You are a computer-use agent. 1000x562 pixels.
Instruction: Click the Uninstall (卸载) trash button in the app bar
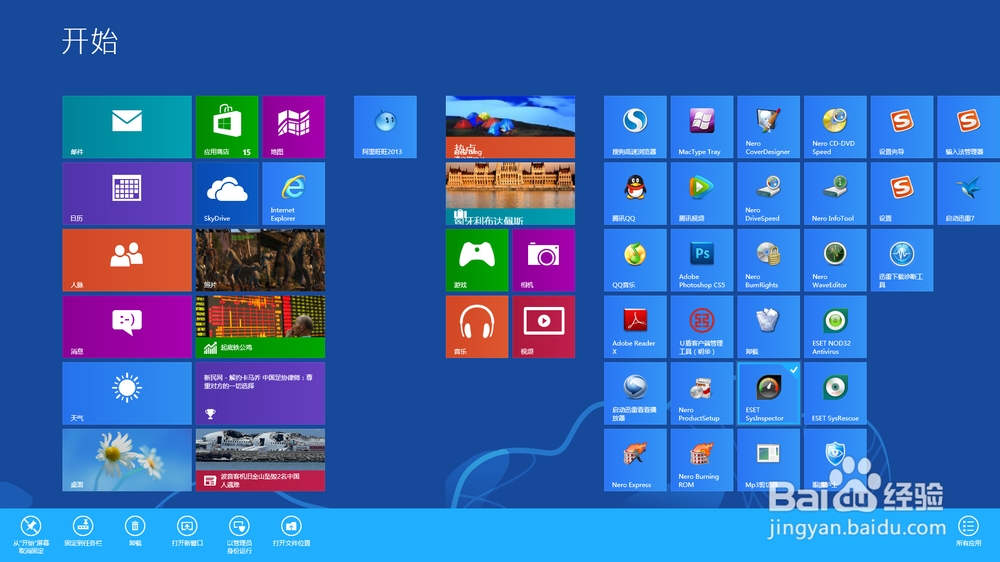point(135,531)
